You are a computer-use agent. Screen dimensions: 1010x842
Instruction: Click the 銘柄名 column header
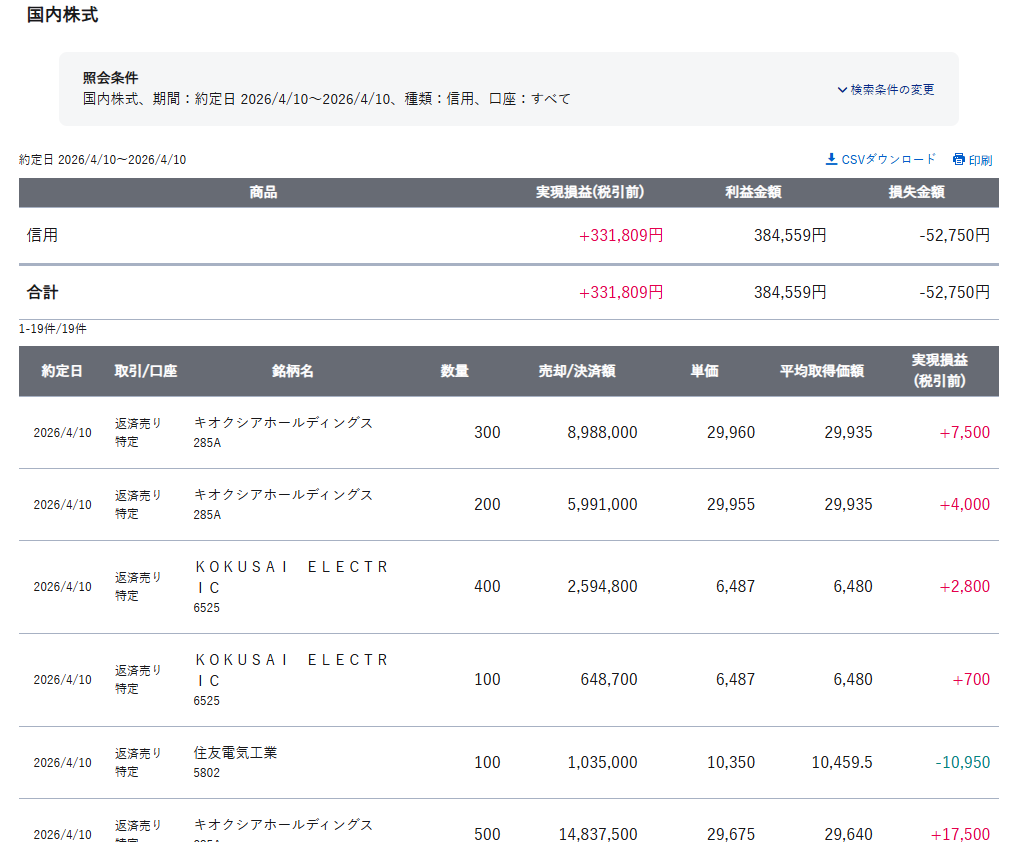tap(293, 371)
